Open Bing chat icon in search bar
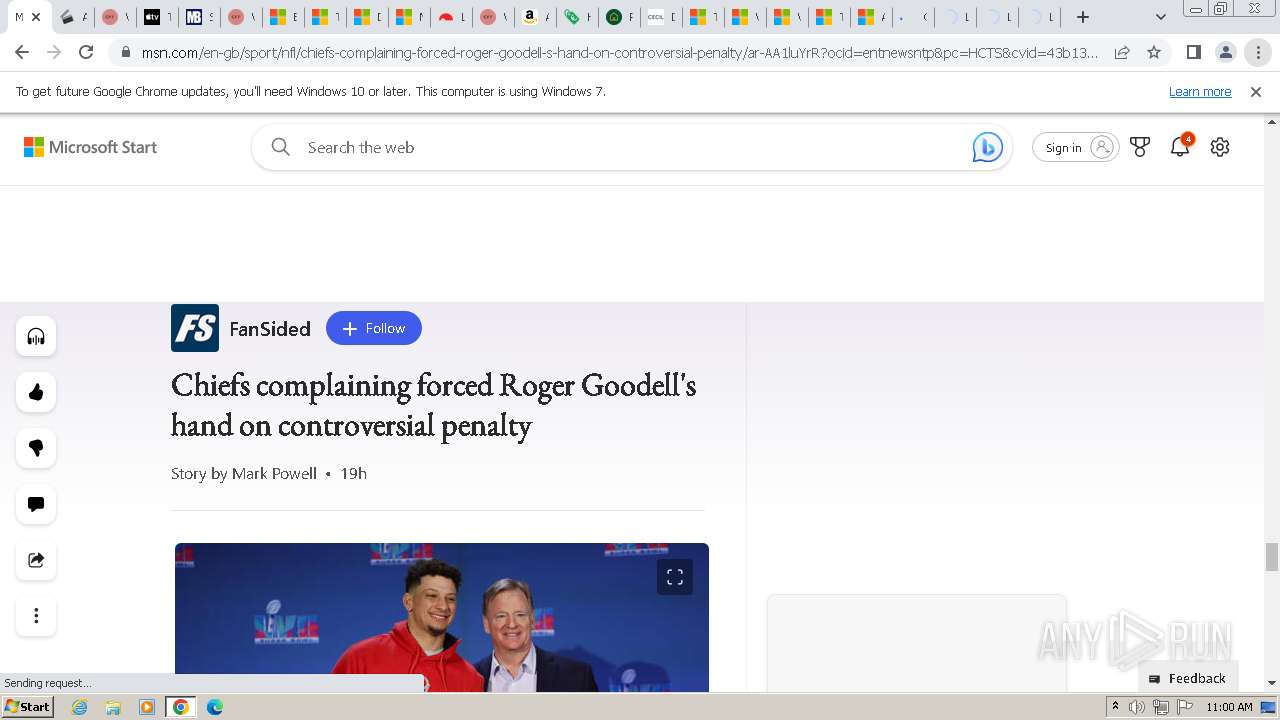1280x720 pixels. point(987,147)
